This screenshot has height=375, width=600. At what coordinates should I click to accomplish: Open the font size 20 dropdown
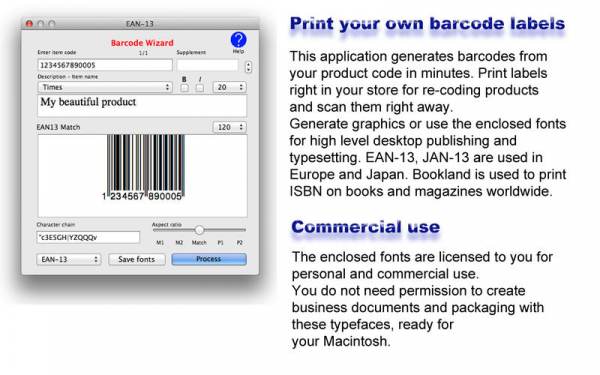click(x=230, y=87)
